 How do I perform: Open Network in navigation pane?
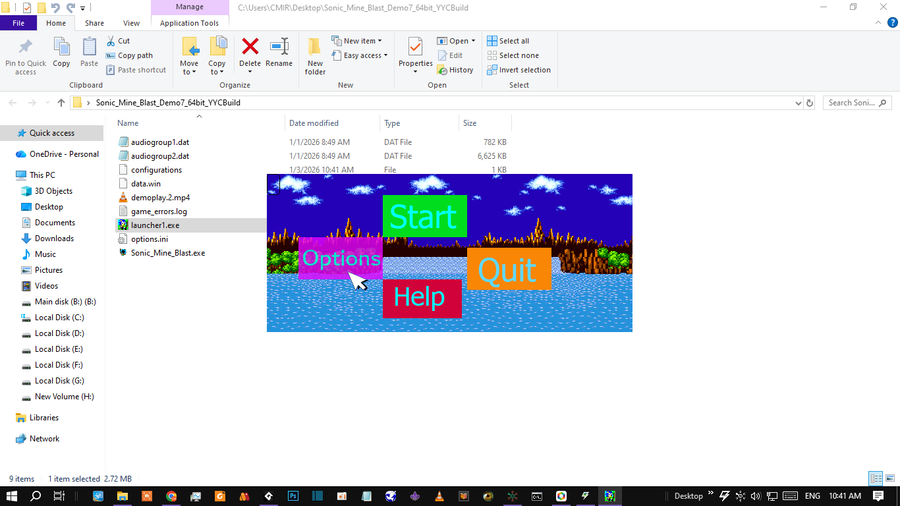pos(44,438)
